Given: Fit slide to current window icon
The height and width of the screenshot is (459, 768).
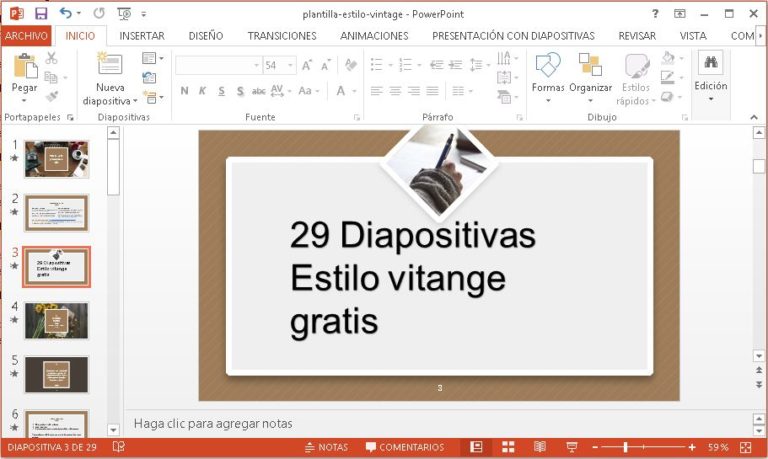Looking at the screenshot, I should [746, 447].
